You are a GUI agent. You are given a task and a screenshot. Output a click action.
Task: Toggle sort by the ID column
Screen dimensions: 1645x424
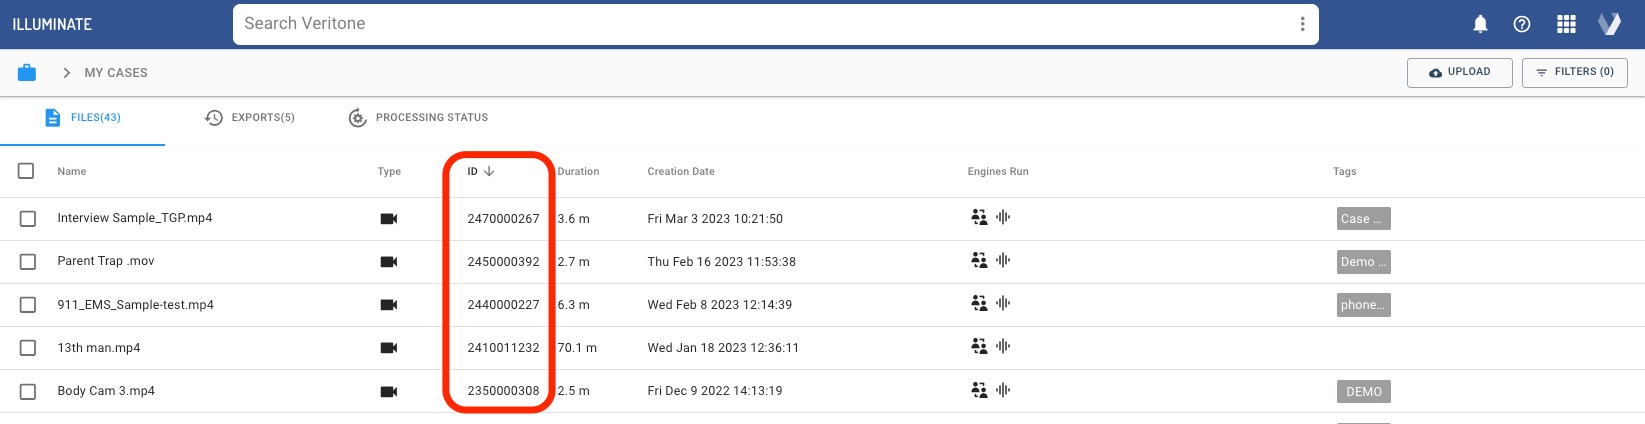click(x=481, y=171)
